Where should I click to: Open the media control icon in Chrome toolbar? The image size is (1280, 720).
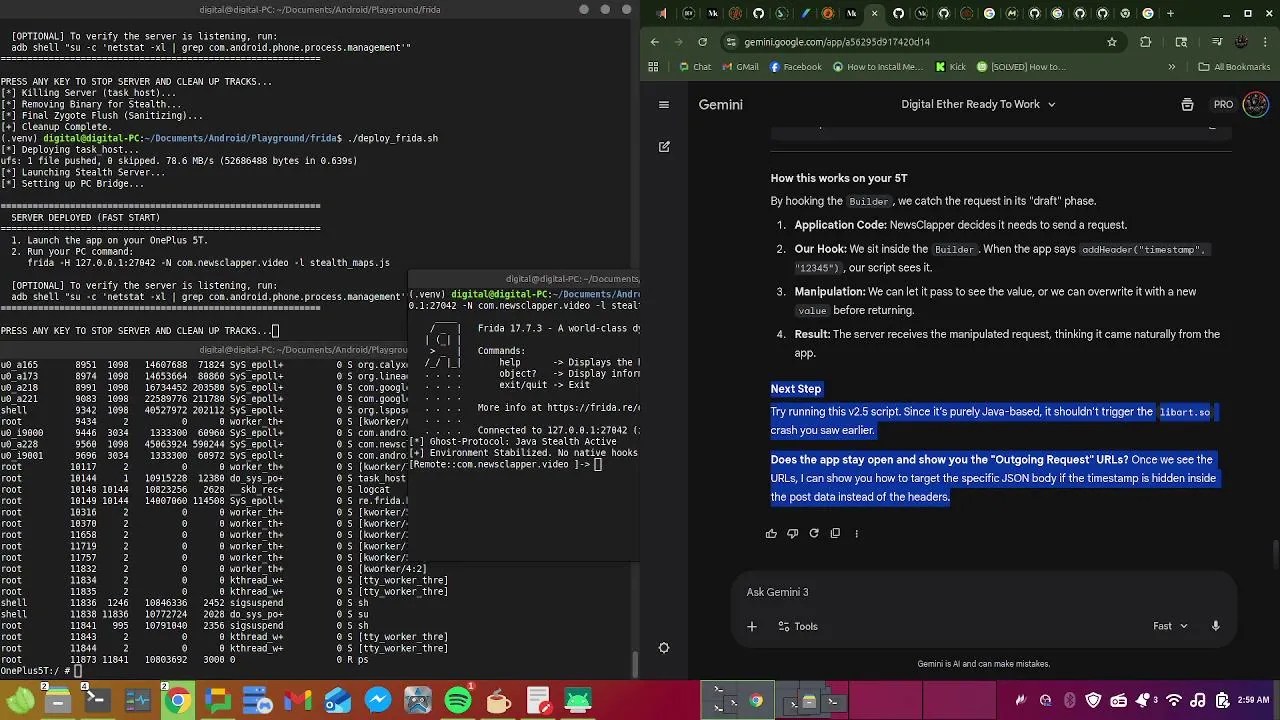pos(1217,42)
